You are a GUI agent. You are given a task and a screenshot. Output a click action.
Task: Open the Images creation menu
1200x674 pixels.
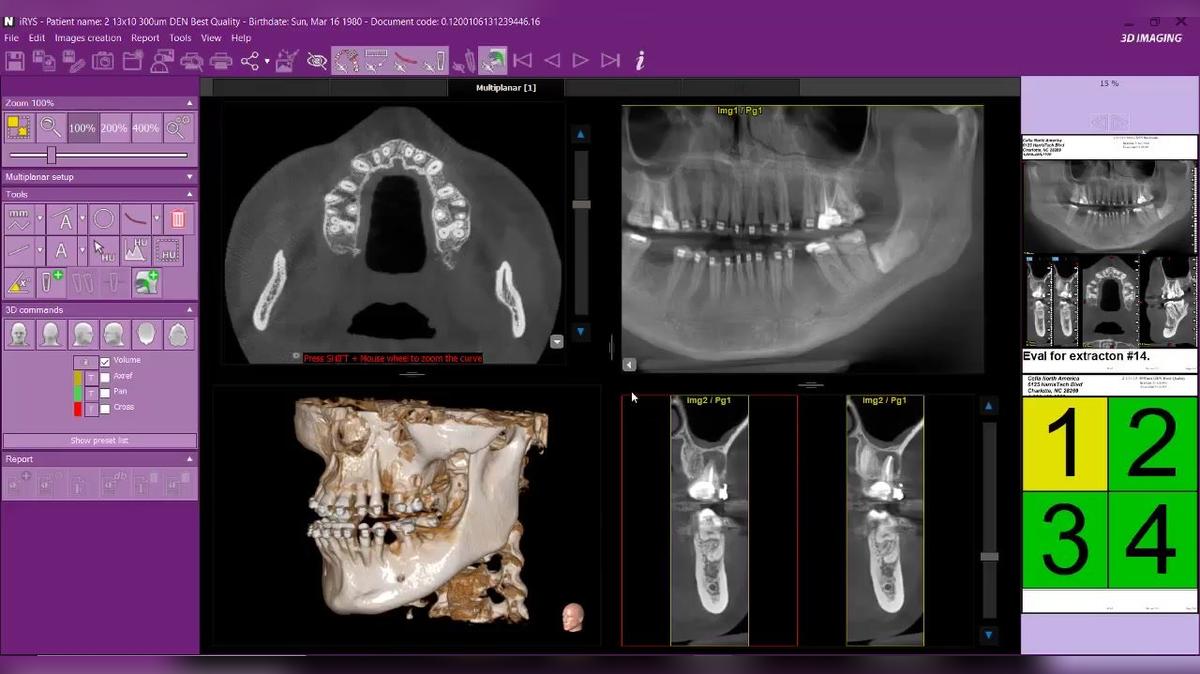88,38
